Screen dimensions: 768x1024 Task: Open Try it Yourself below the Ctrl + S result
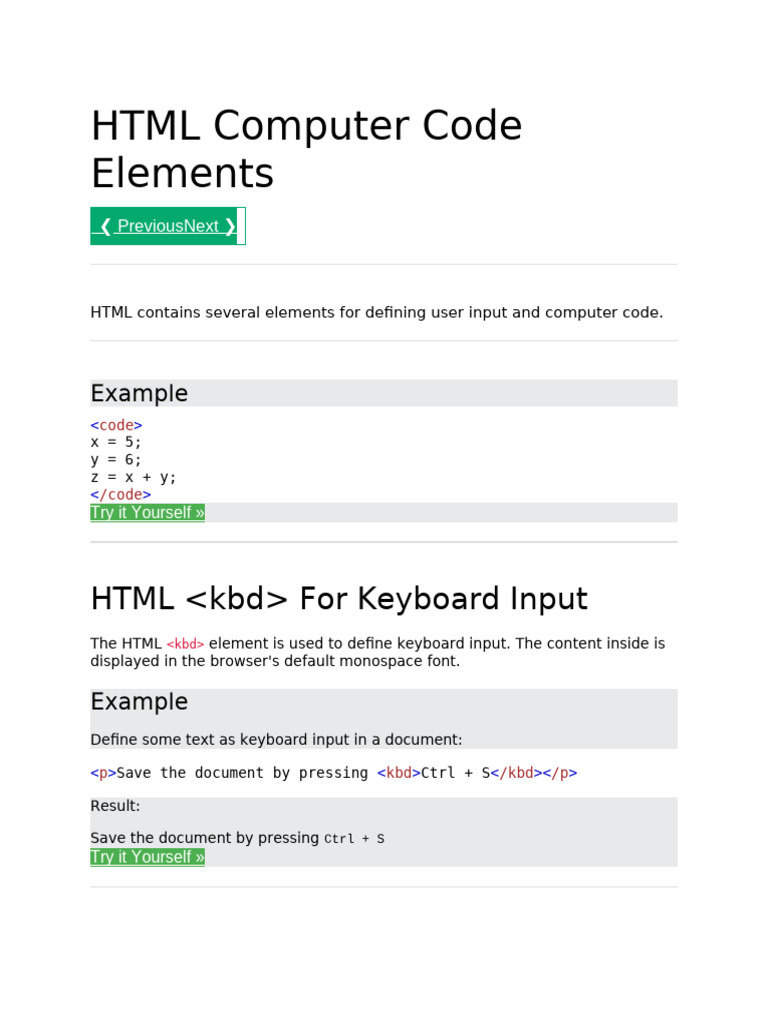147,857
